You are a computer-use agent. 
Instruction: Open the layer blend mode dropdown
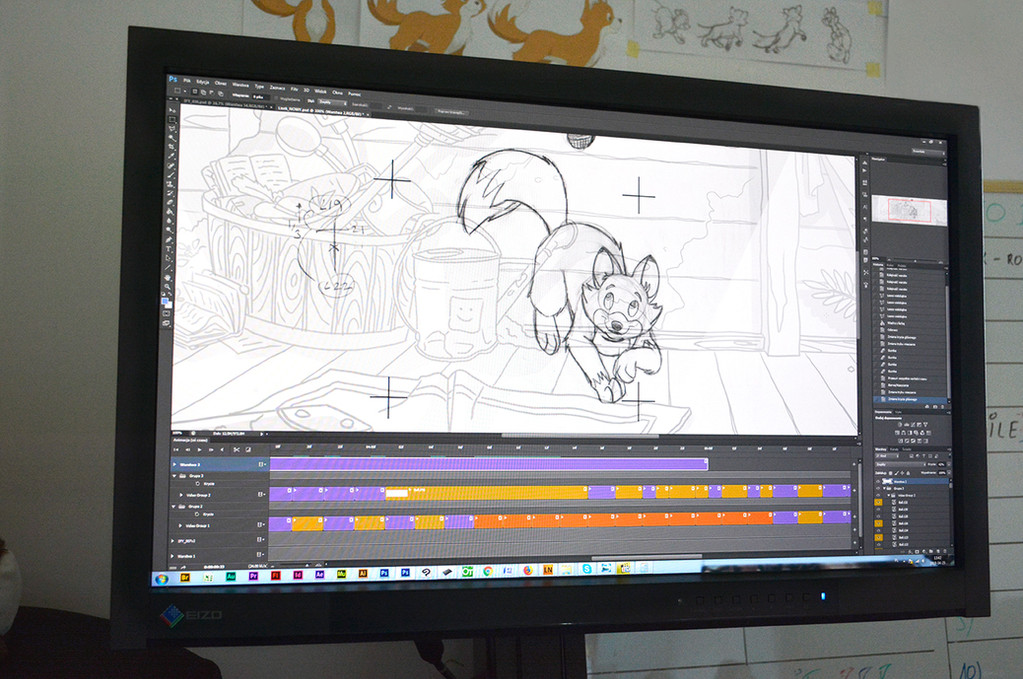point(900,464)
